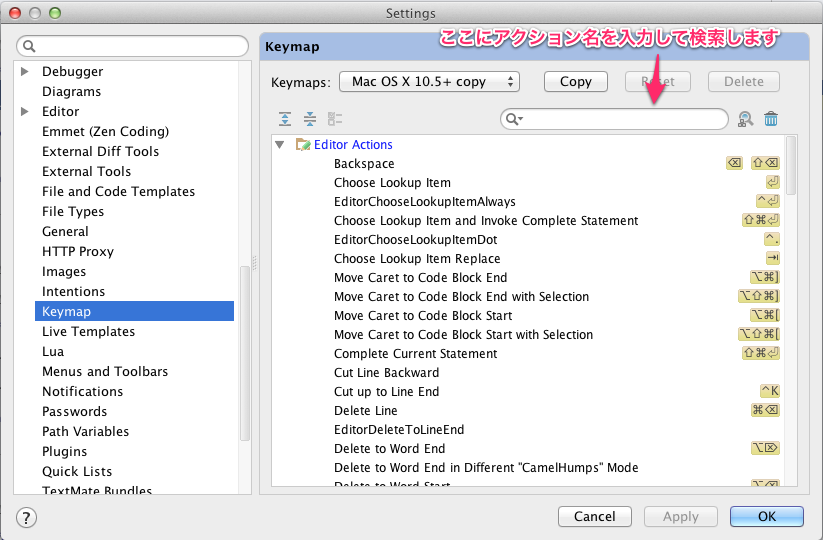This screenshot has height=540, width=823.
Task: Select Live Templates in settings list
Action: coord(88,332)
